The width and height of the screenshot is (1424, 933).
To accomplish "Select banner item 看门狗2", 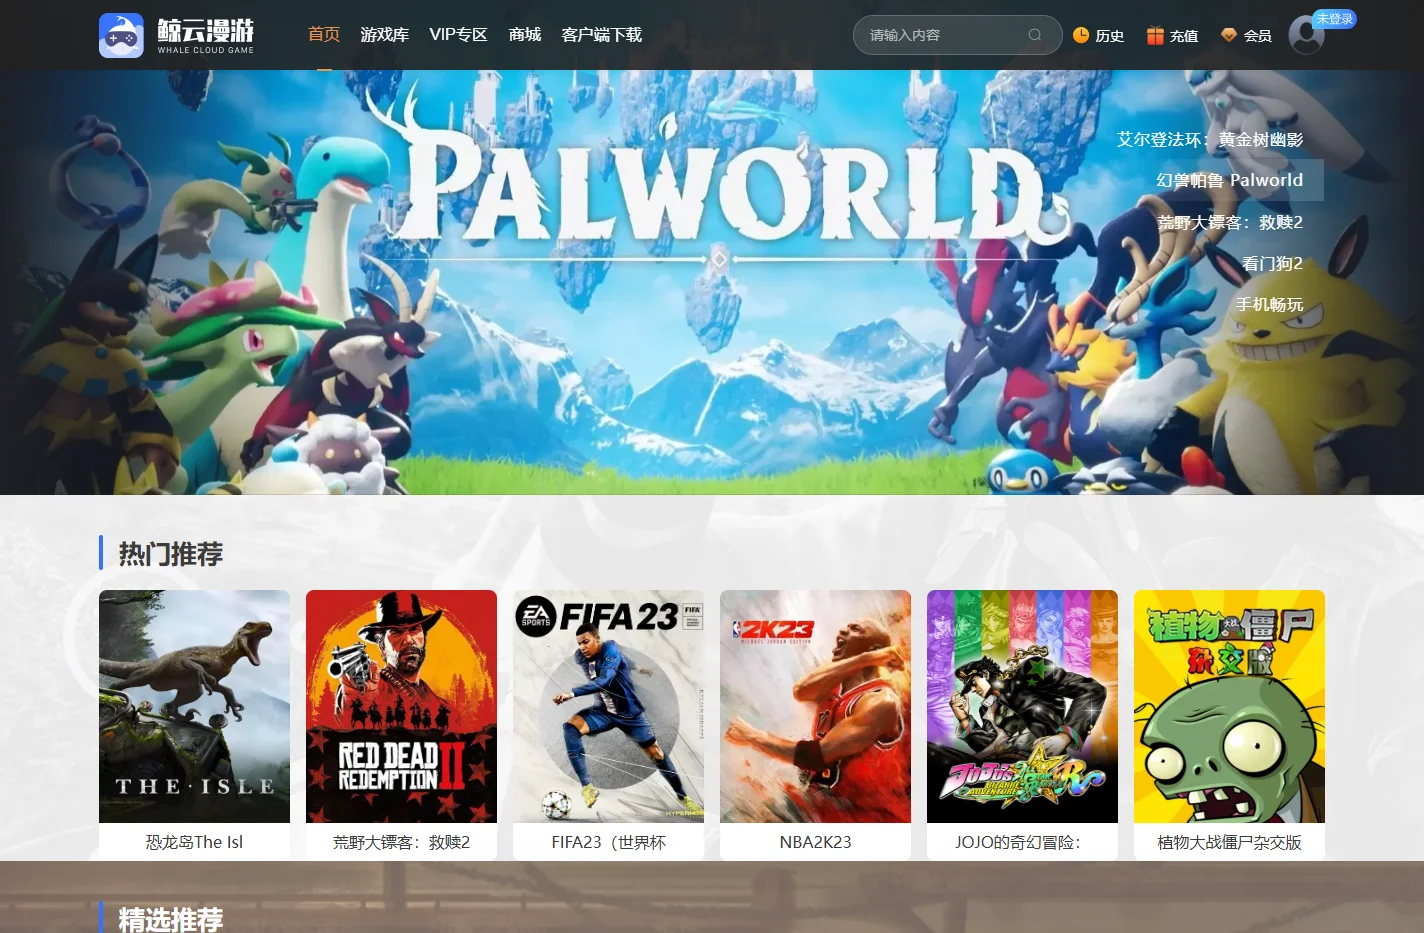I will pyautogui.click(x=1272, y=264).
